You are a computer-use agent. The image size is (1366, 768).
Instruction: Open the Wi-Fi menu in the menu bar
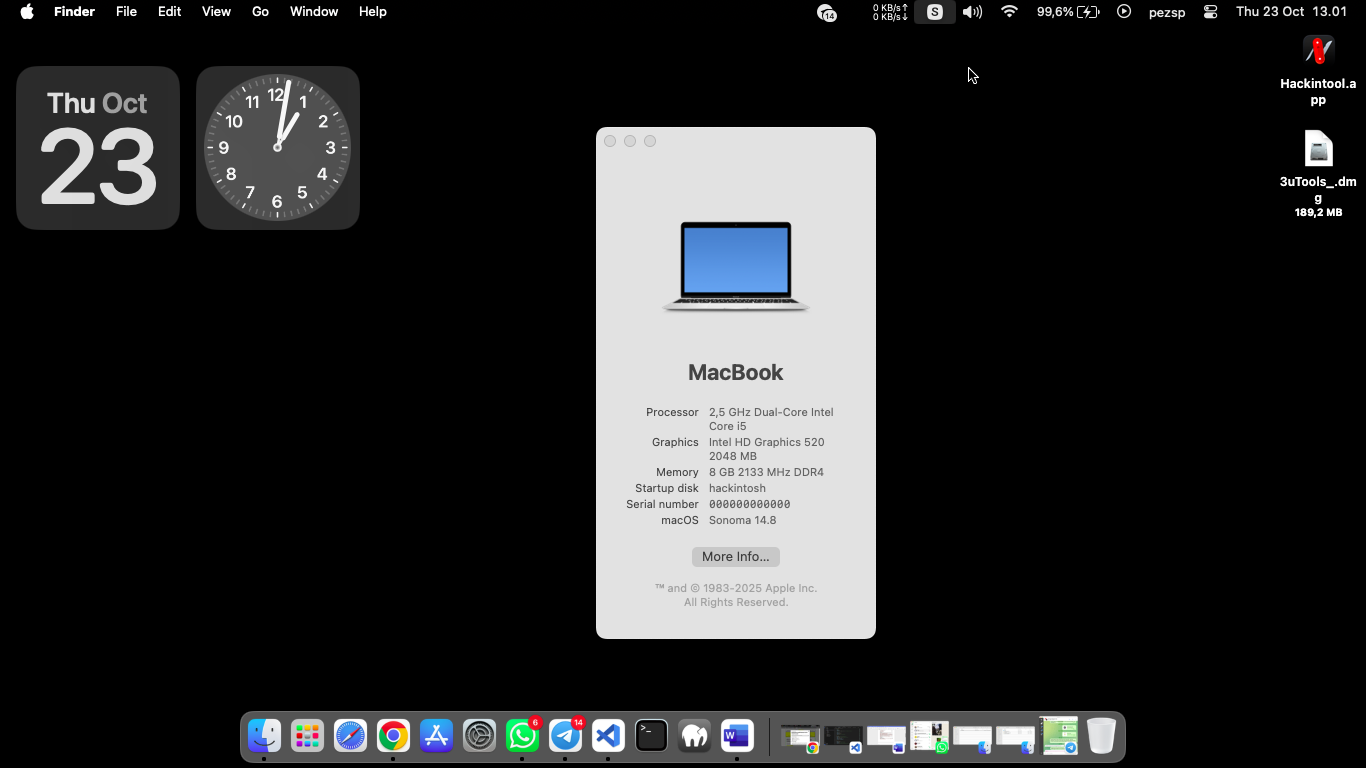(x=1009, y=12)
